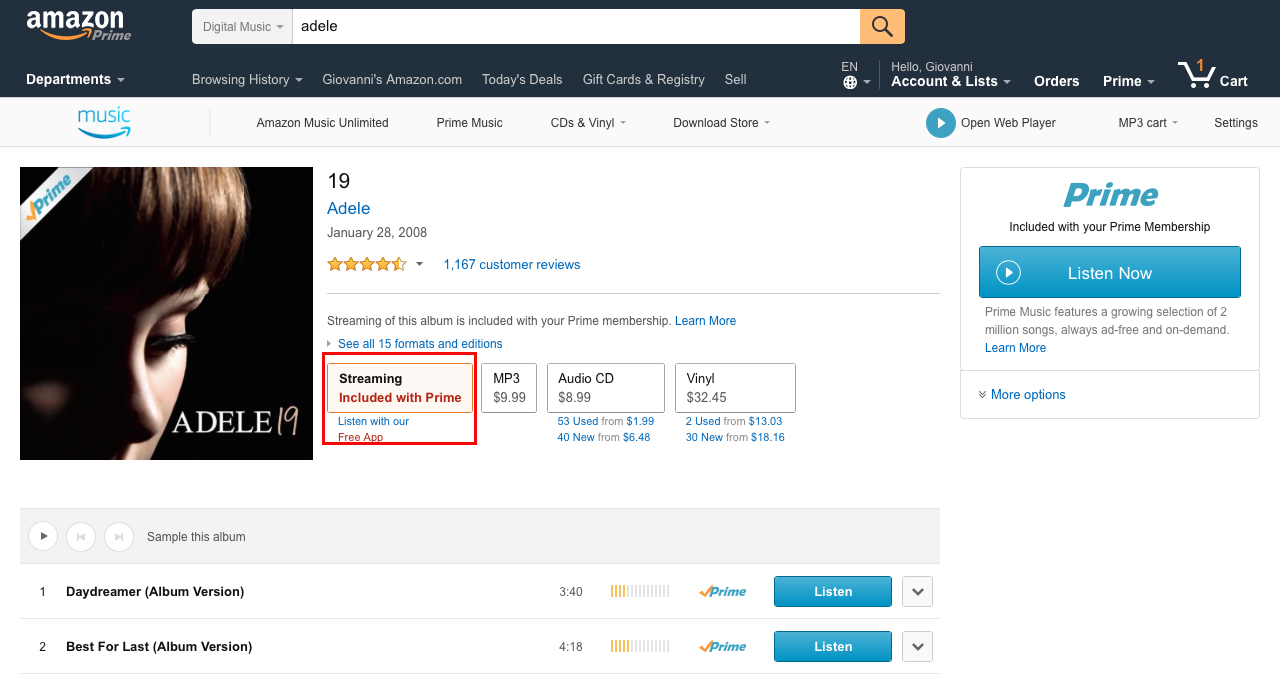Open the Orders page

[1057, 81]
